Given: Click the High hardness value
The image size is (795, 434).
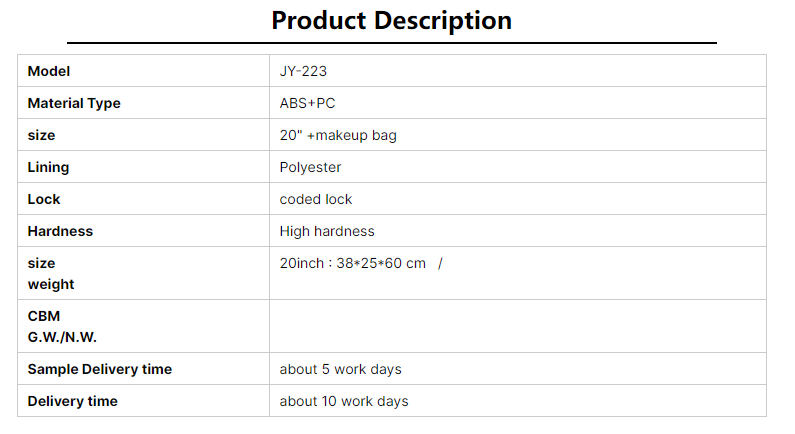Looking at the screenshot, I should [x=327, y=231].
